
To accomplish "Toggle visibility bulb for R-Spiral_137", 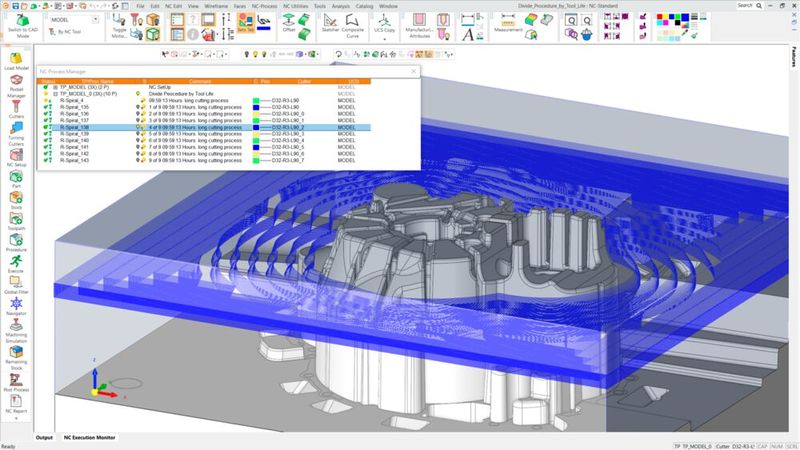I will pos(138,120).
